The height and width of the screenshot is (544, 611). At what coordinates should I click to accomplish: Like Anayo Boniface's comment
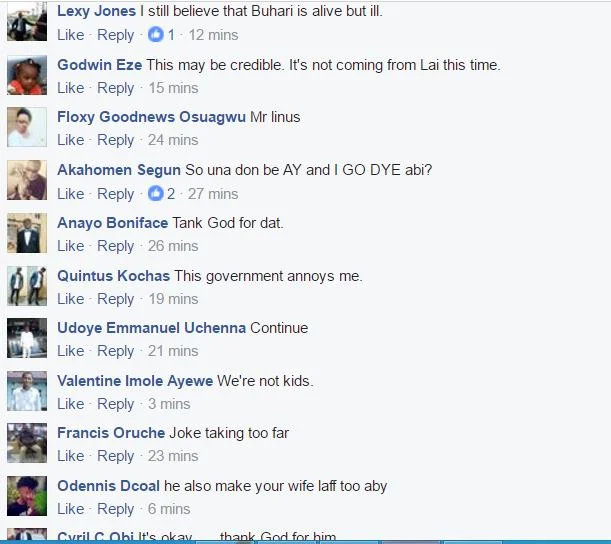coord(71,246)
